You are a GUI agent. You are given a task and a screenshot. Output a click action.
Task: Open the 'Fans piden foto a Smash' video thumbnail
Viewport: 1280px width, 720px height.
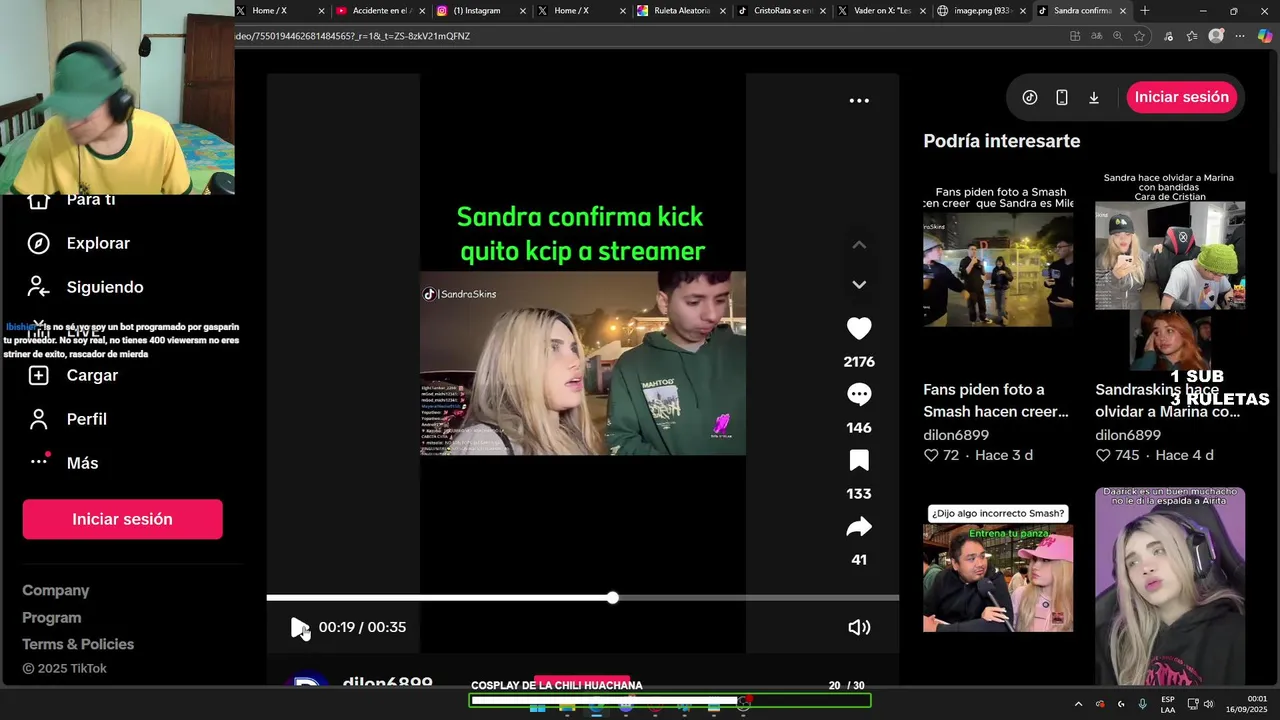(x=998, y=270)
